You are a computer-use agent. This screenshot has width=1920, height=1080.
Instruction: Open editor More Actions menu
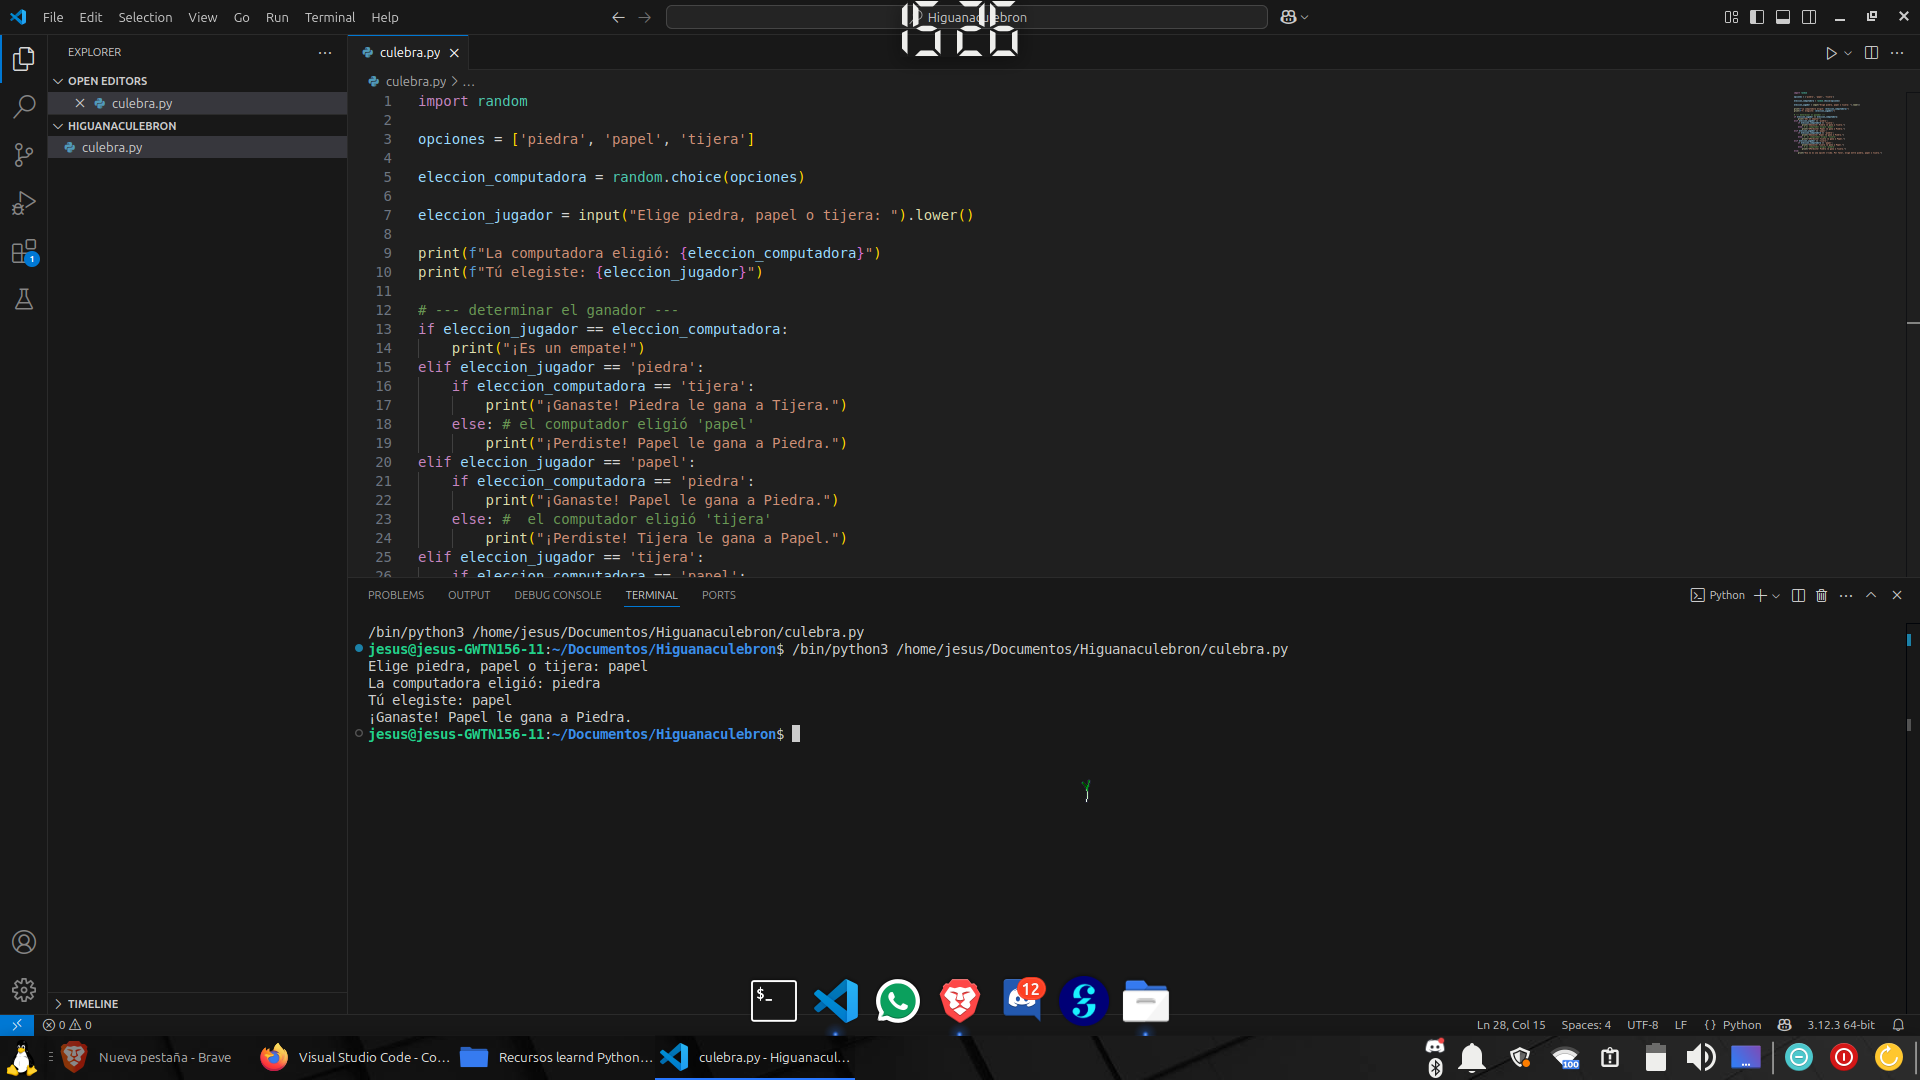pyautogui.click(x=1897, y=53)
